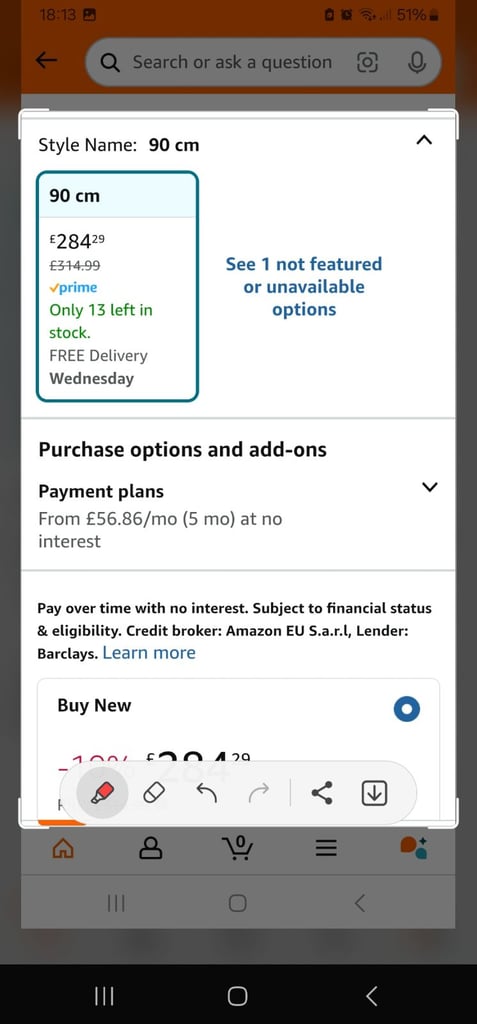Open See 1 not featured options link
The width and height of the screenshot is (477, 1024).
coord(304,287)
